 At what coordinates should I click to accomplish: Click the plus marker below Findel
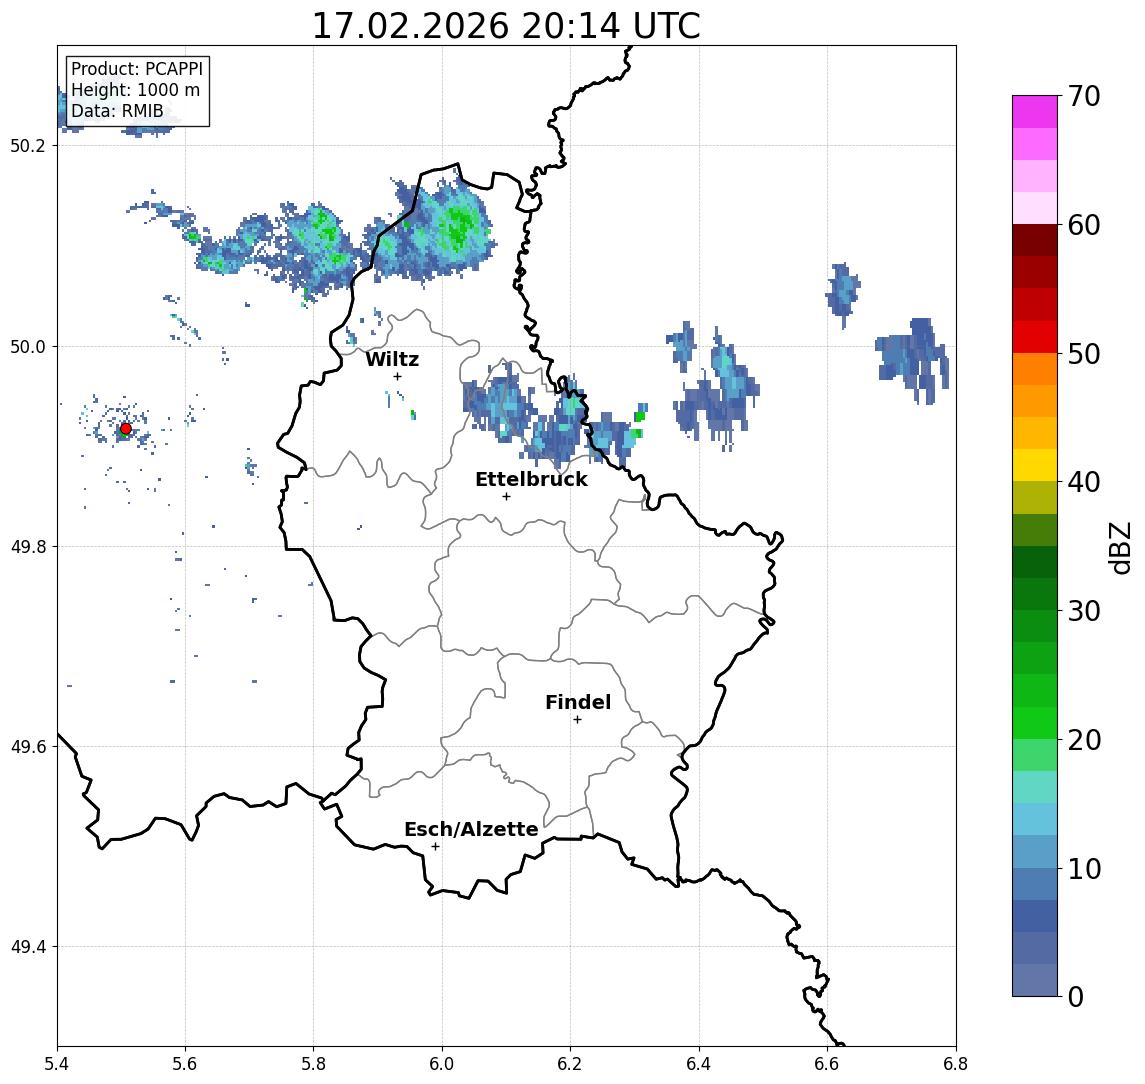click(x=577, y=720)
